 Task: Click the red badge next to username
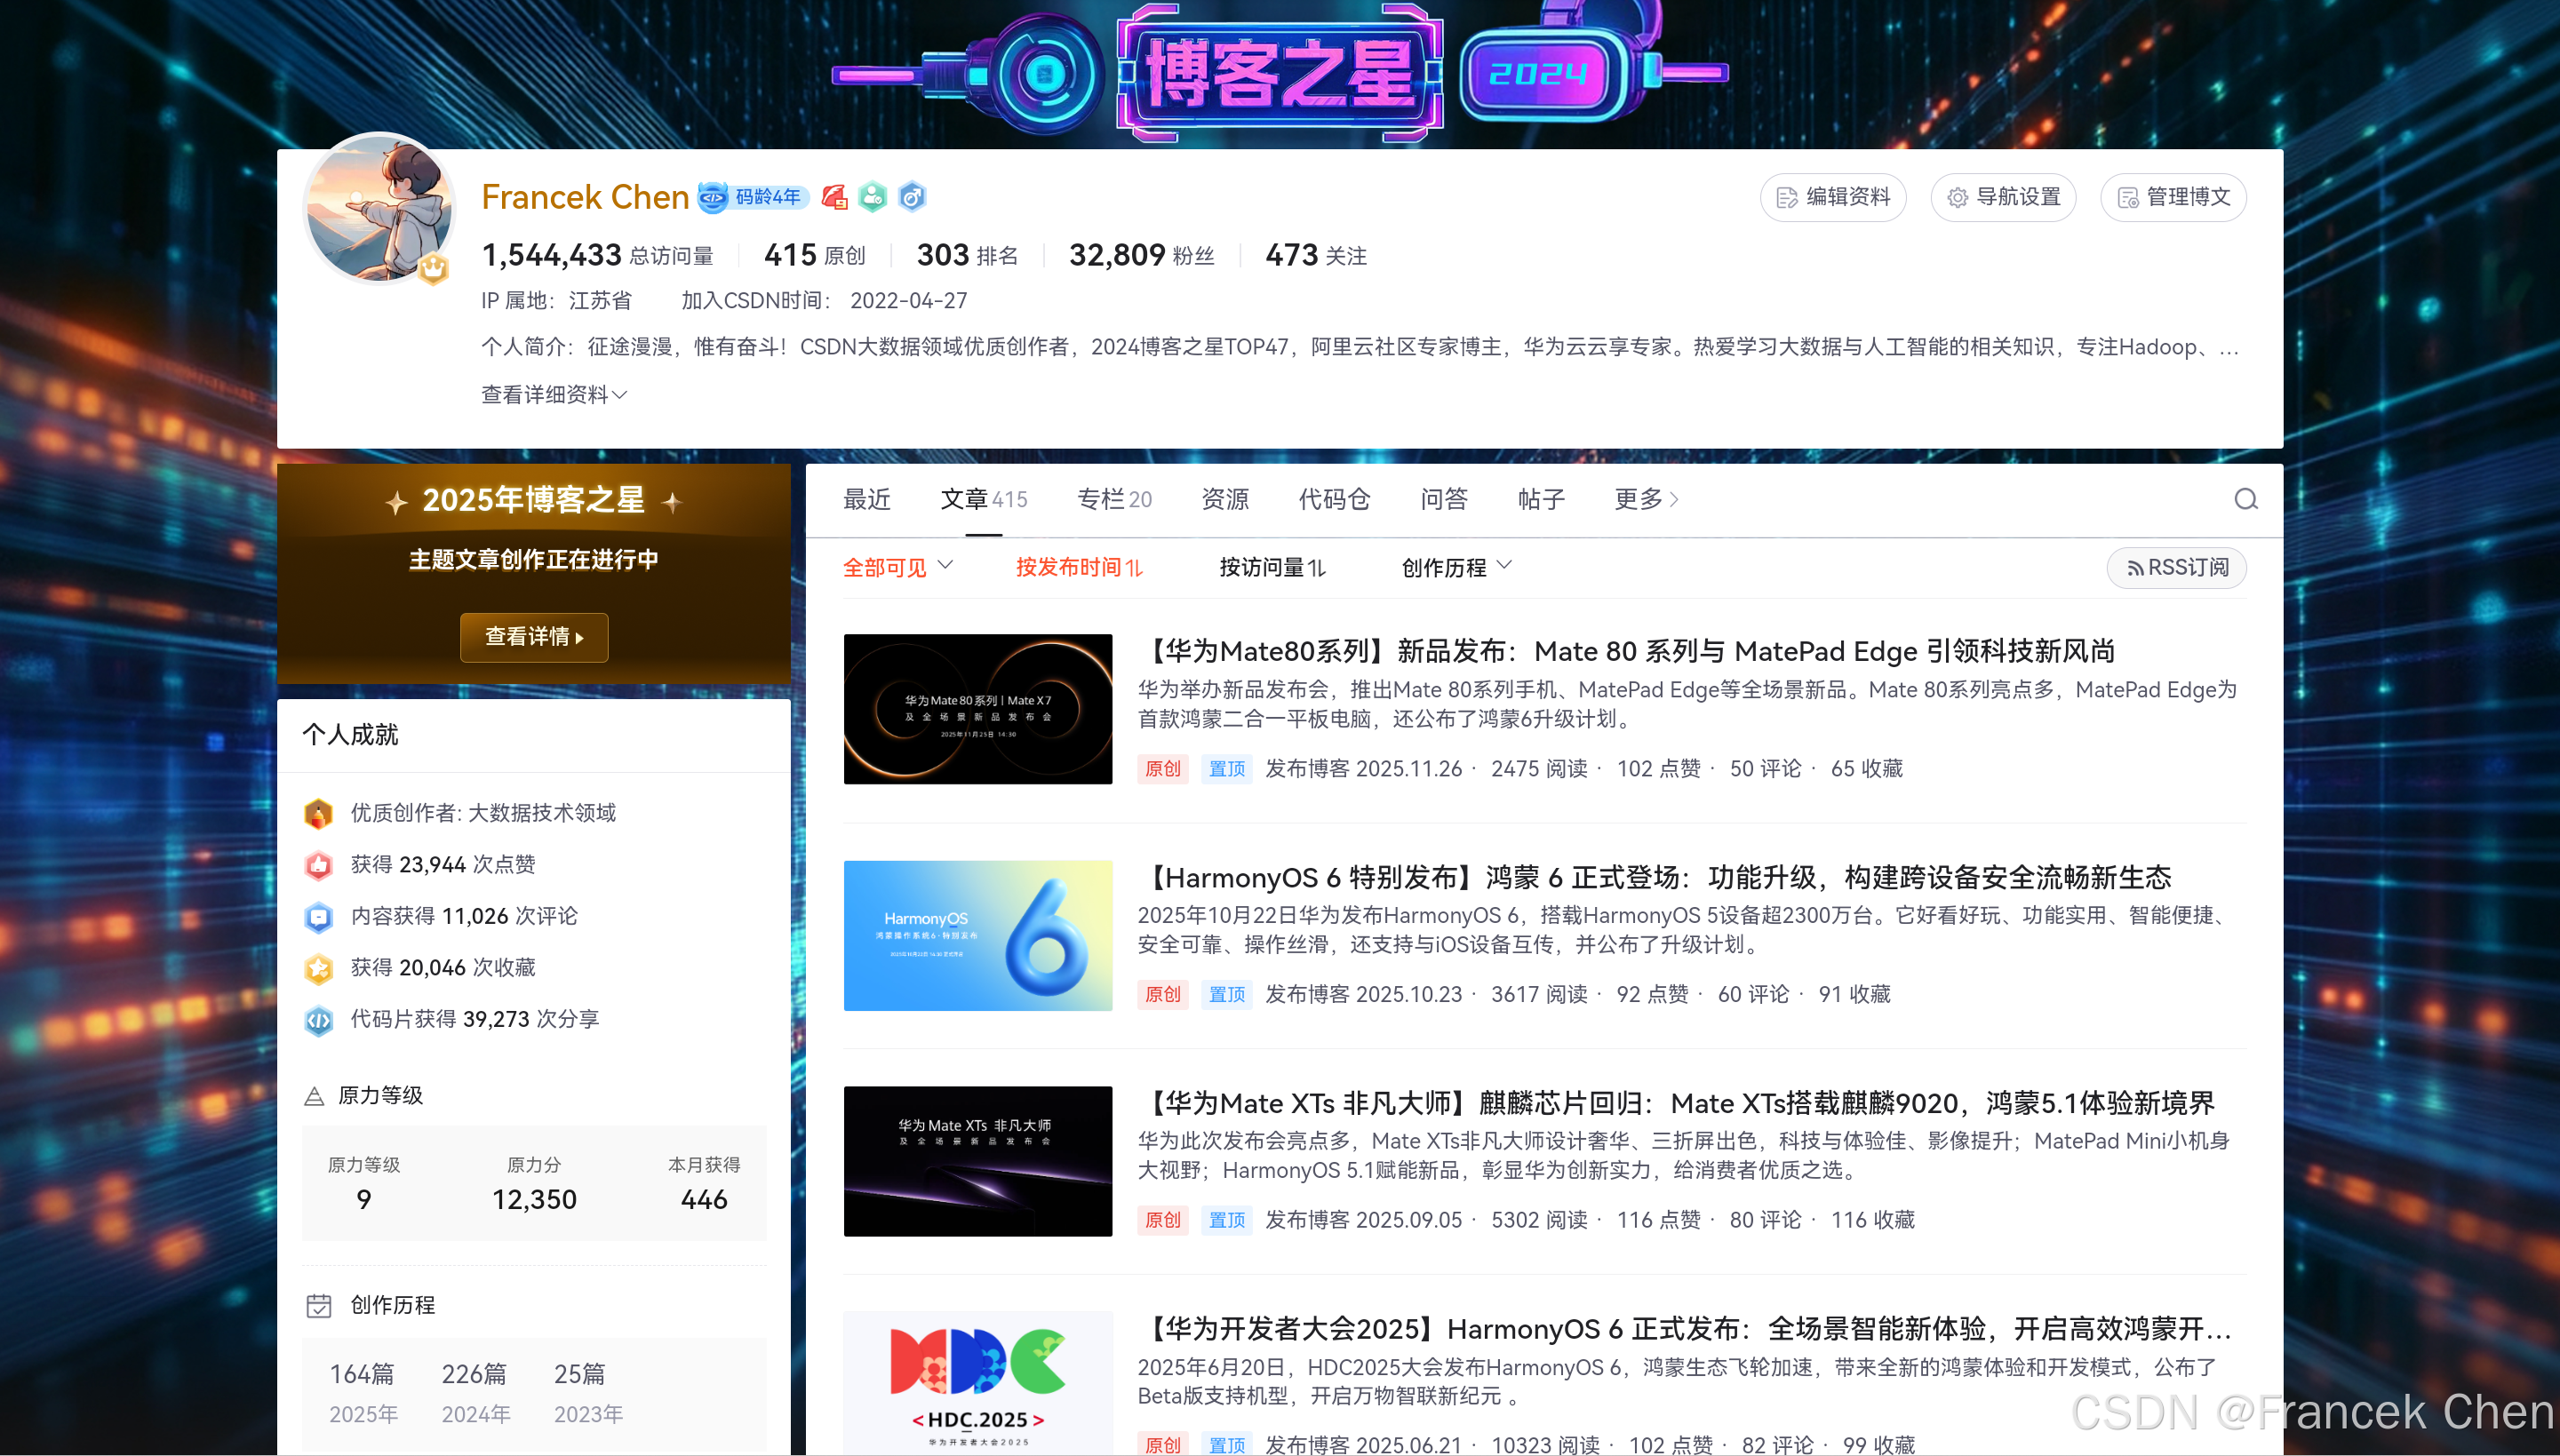tap(834, 197)
